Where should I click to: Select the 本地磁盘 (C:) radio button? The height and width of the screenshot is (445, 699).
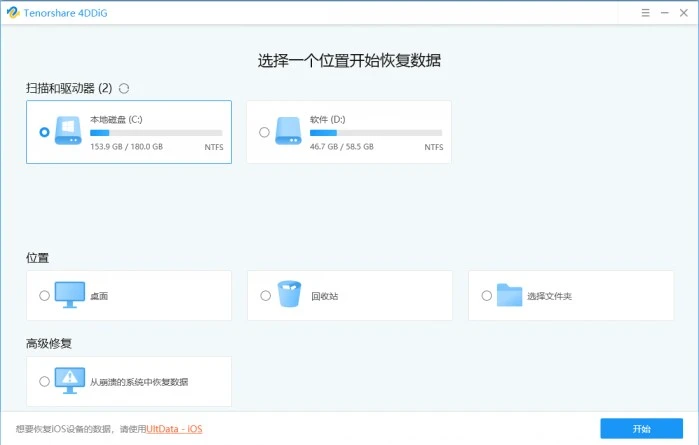44,132
